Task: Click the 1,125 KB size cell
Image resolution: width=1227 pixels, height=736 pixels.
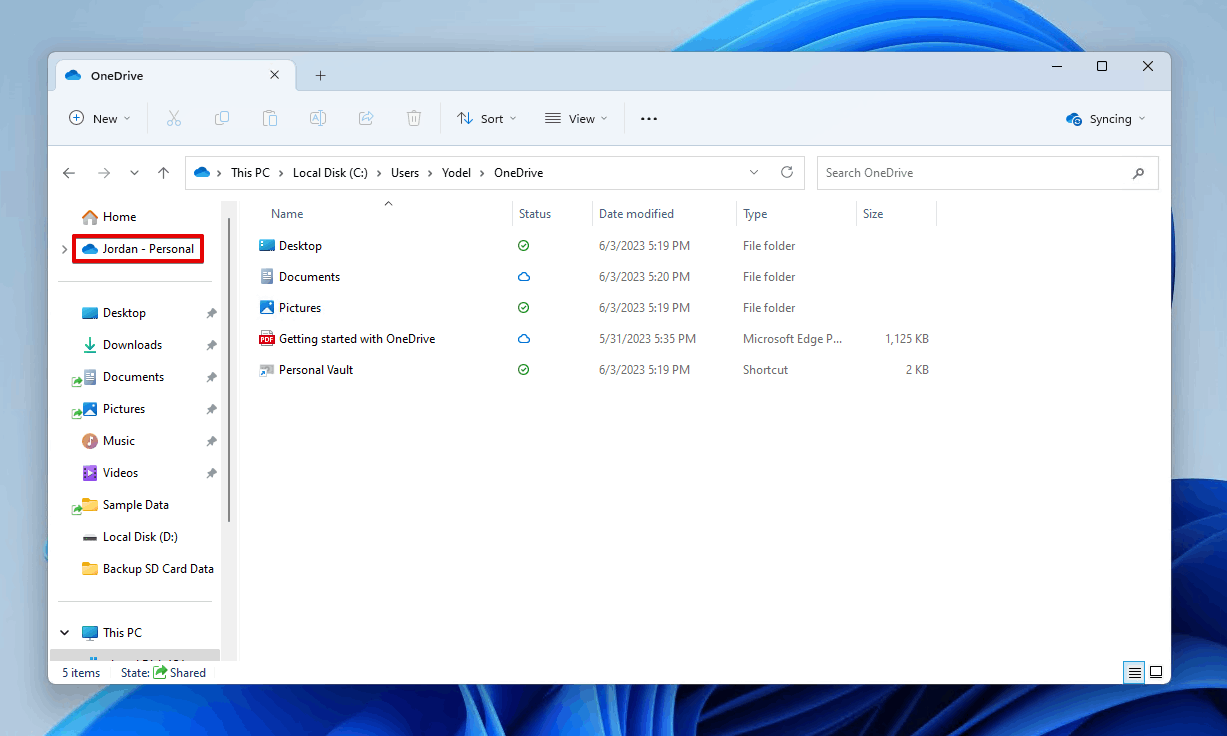Action: tap(907, 339)
